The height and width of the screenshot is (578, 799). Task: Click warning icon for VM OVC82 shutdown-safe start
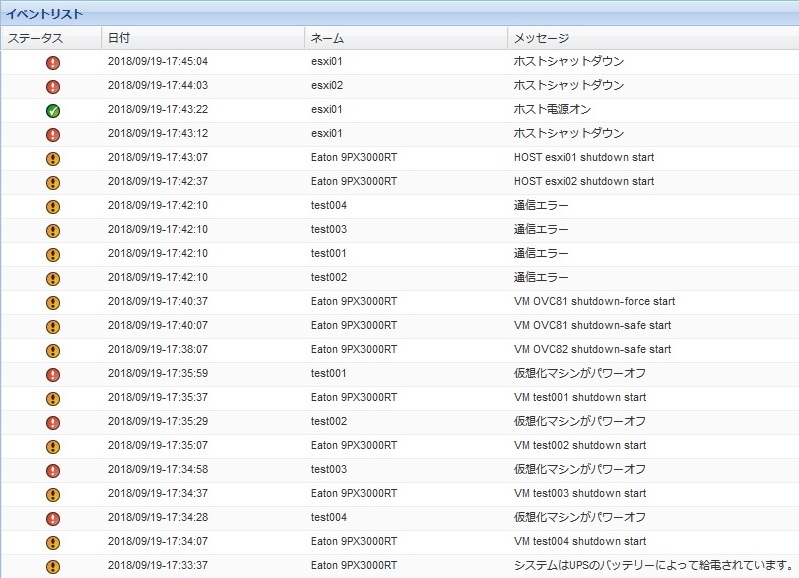53,350
